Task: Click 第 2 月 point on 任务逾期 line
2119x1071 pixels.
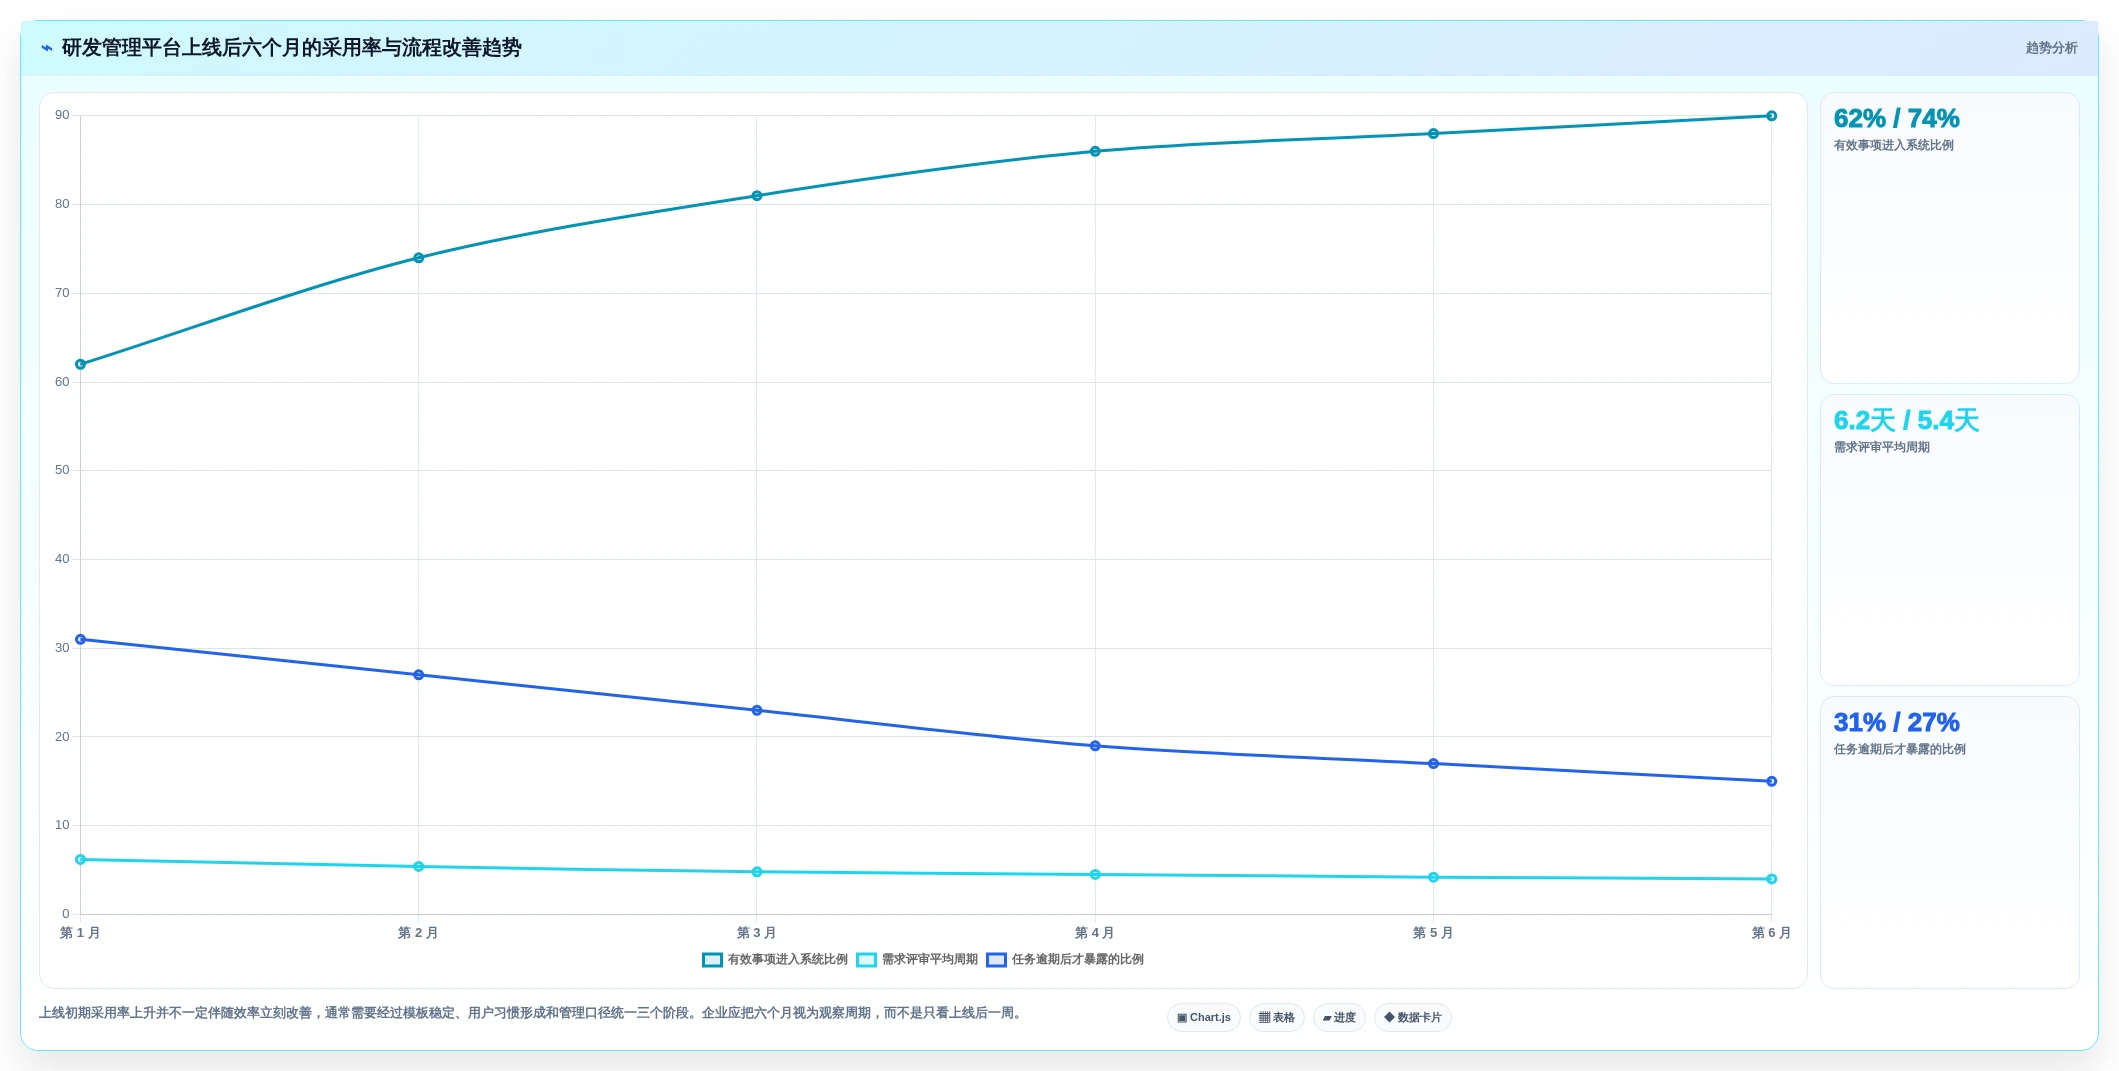Action: (x=419, y=675)
